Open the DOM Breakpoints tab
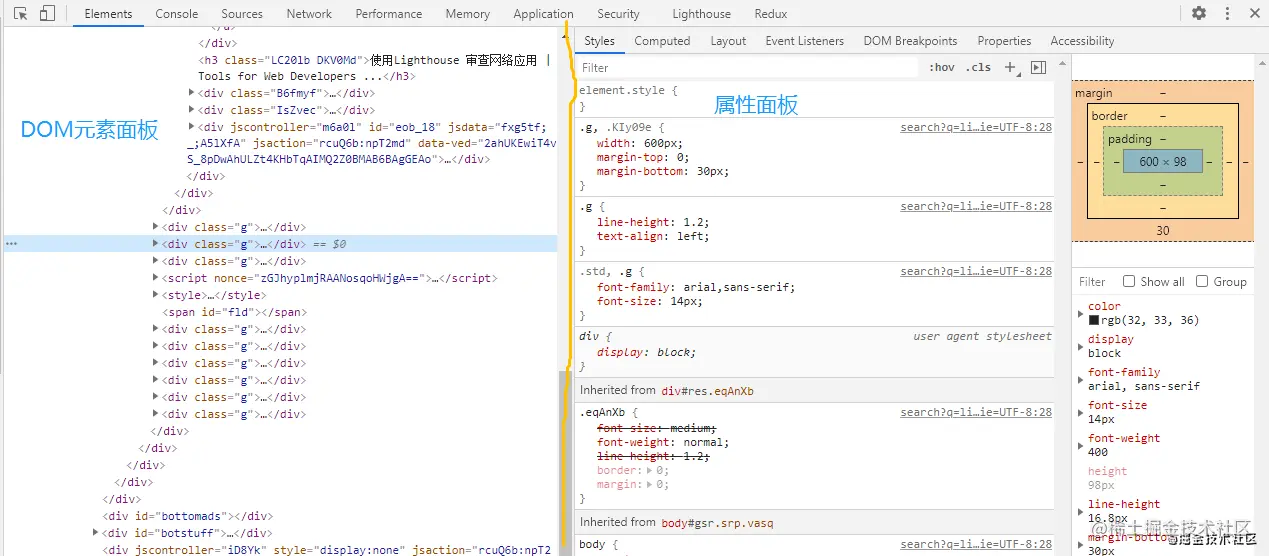Screen dimensions: 1269x556 point(910,41)
